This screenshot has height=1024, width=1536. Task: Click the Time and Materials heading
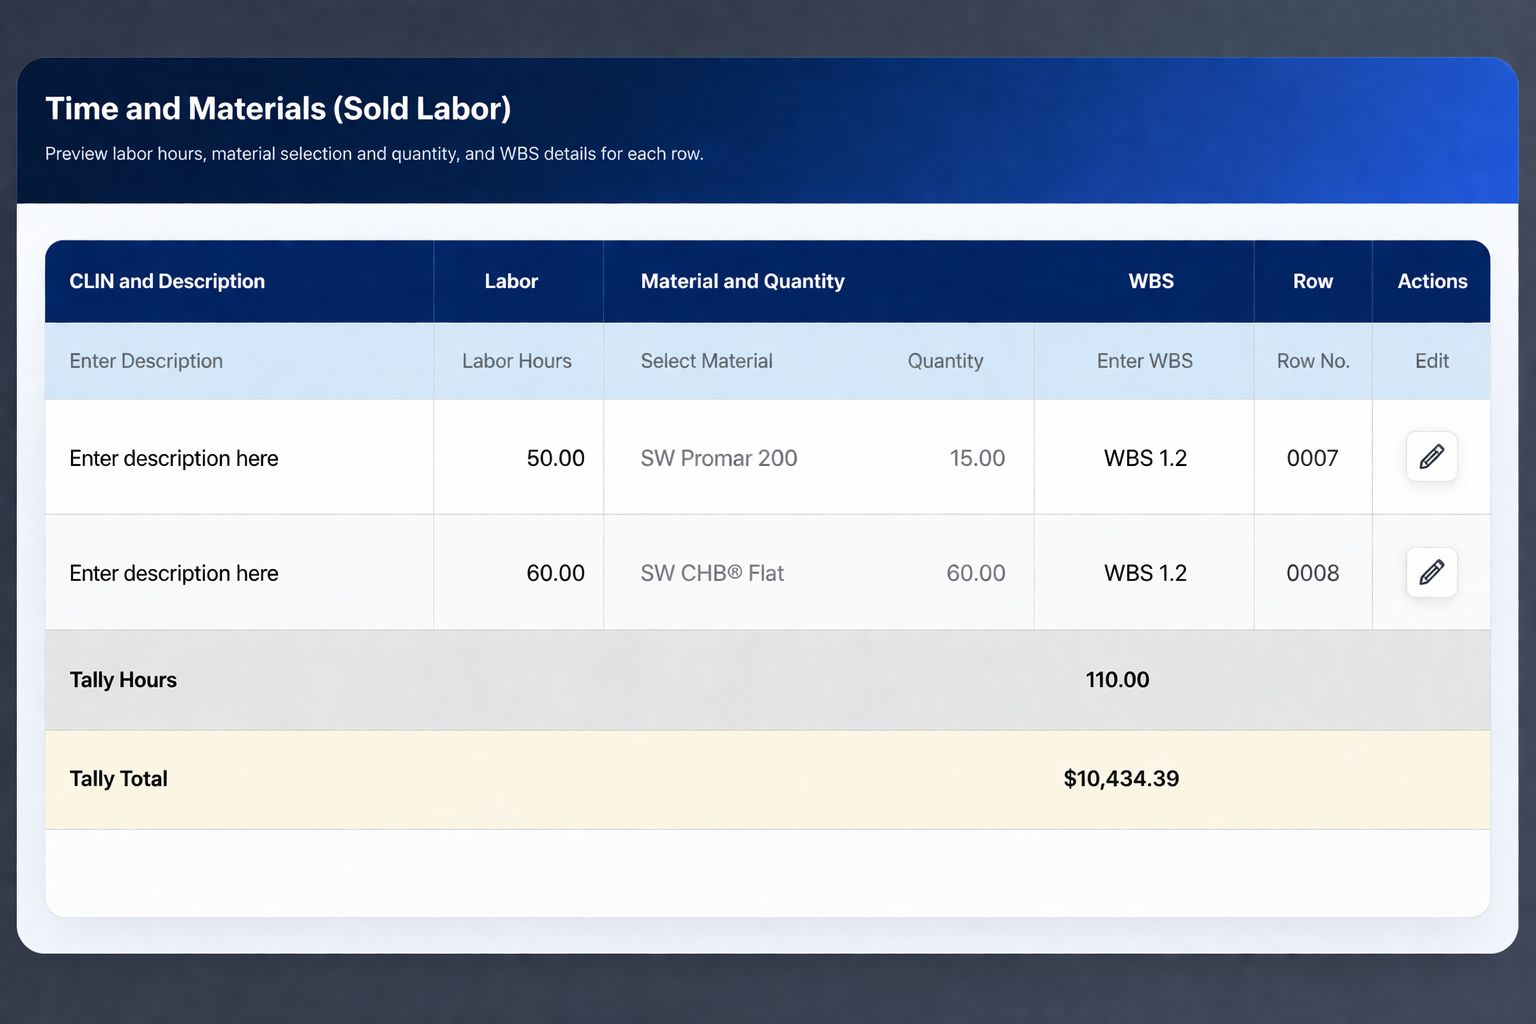pos(278,108)
